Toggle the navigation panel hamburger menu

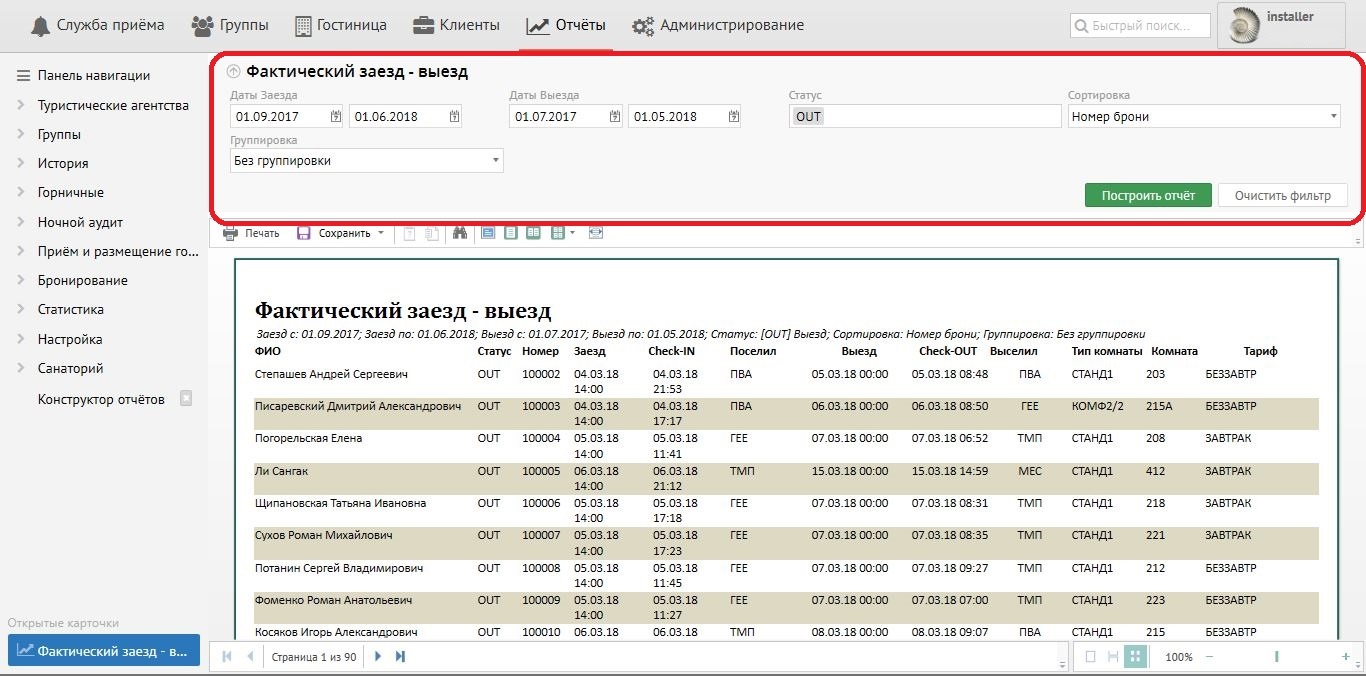pyautogui.click(x=22, y=76)
